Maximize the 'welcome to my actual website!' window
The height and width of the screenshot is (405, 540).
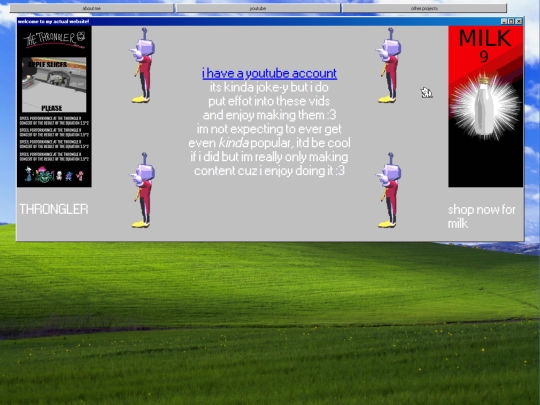tap(511, 21)
